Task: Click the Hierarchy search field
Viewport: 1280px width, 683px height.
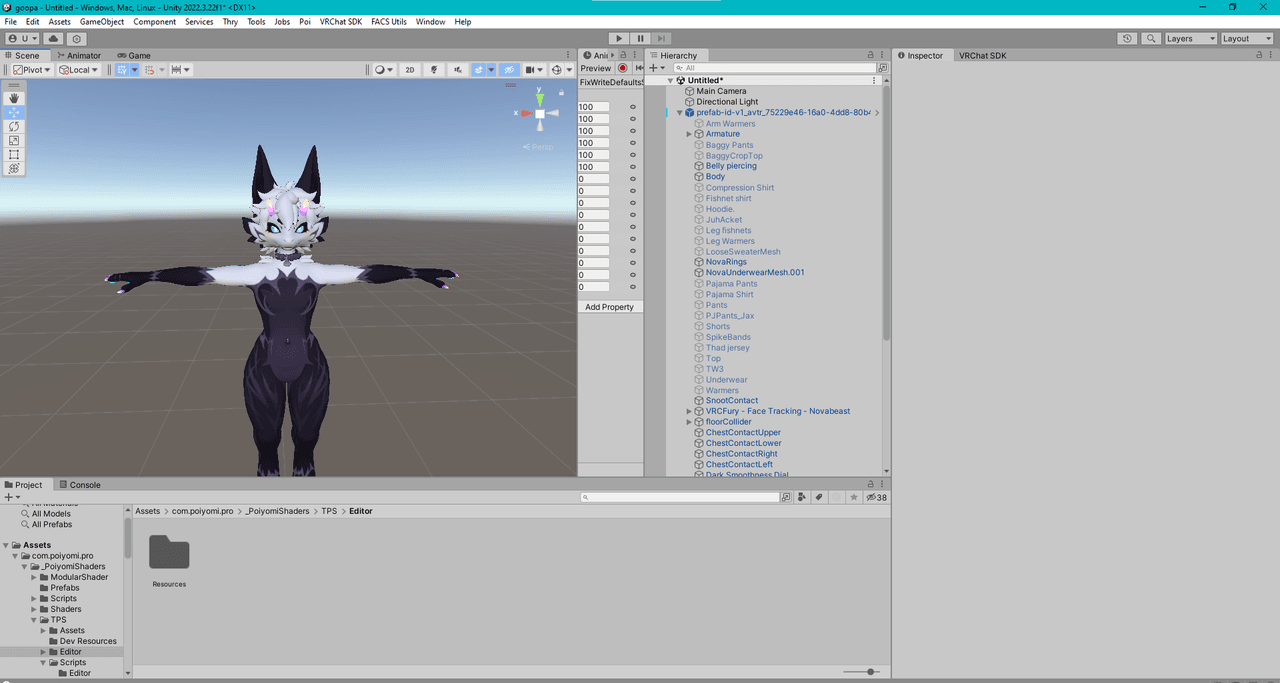Action: 774,68
